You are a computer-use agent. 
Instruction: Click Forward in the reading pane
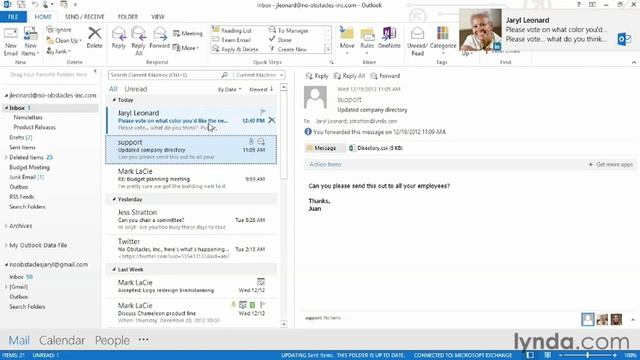[x=385, y=76]
